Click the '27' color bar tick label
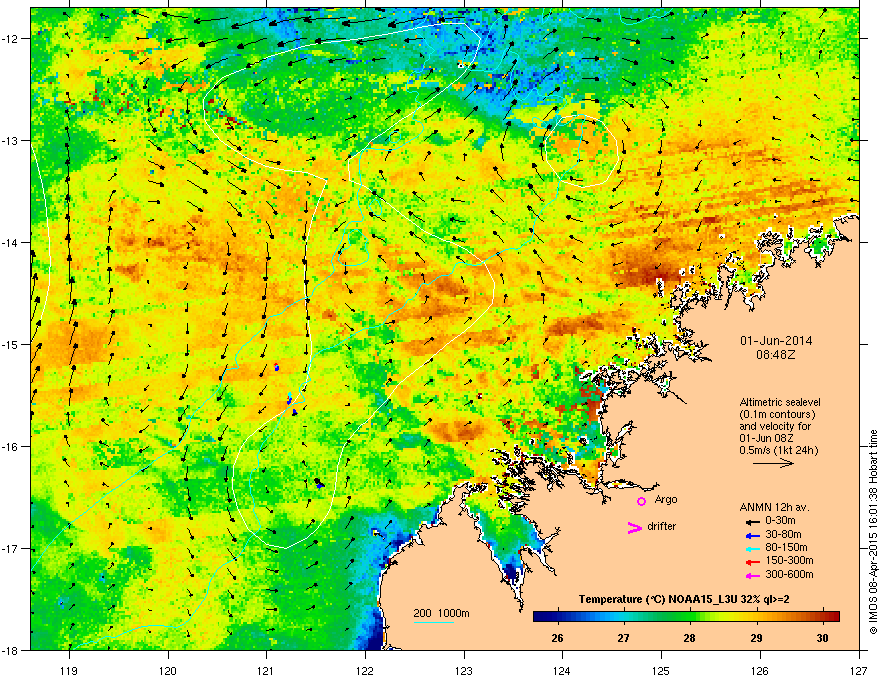Image resolution: width=880 pixels, height=680 pixels. click(624, 638)
